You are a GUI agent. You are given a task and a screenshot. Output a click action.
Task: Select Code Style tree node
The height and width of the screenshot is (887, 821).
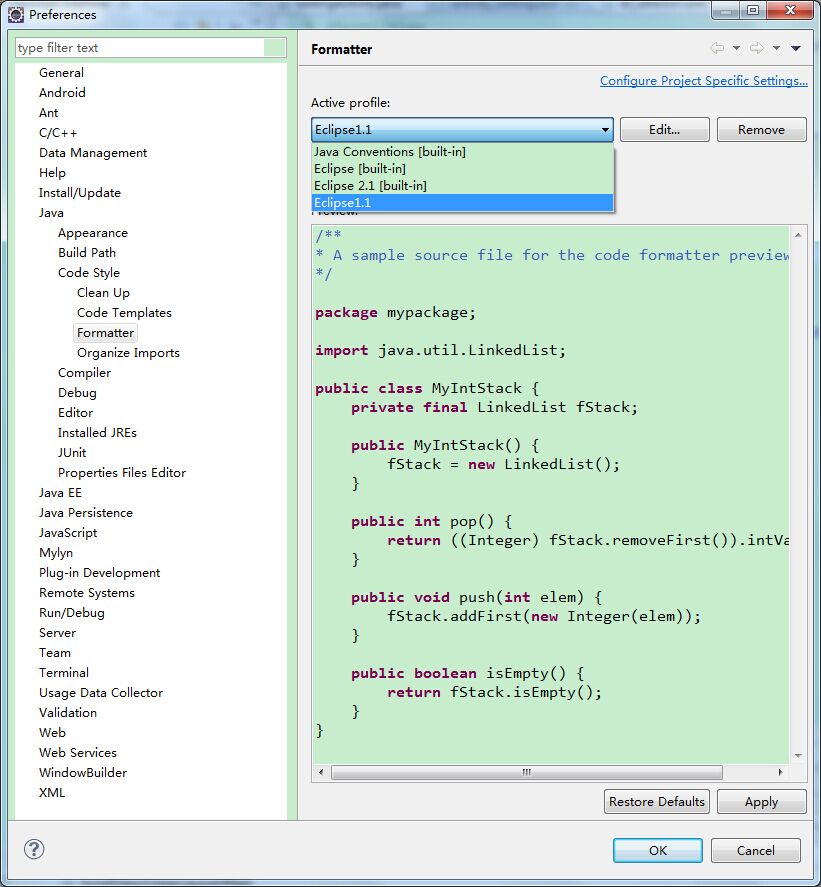click(x=89, y=273)
